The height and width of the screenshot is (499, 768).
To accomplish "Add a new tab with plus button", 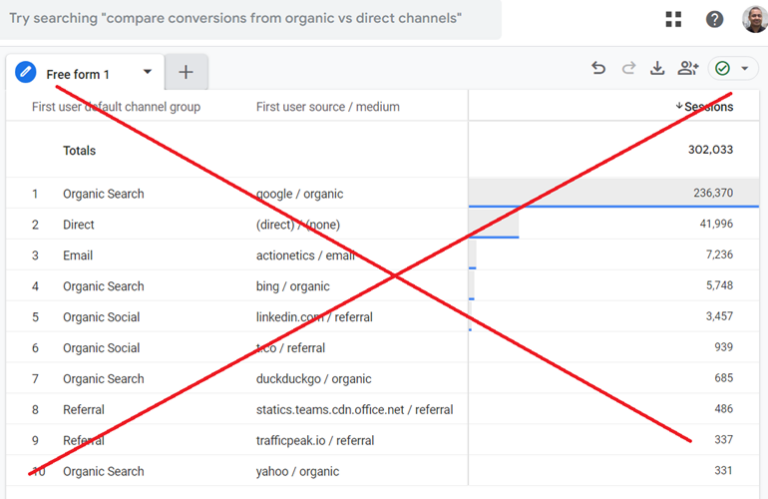I will [186, 72].
